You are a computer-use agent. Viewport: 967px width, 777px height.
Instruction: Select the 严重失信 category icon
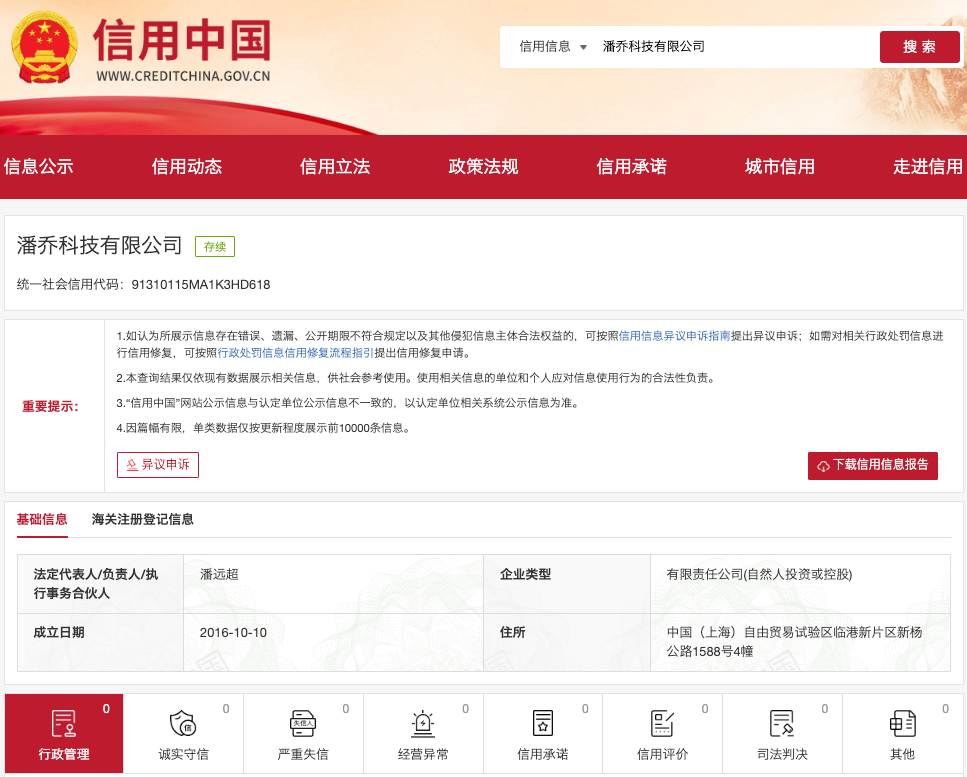point(303,723)
